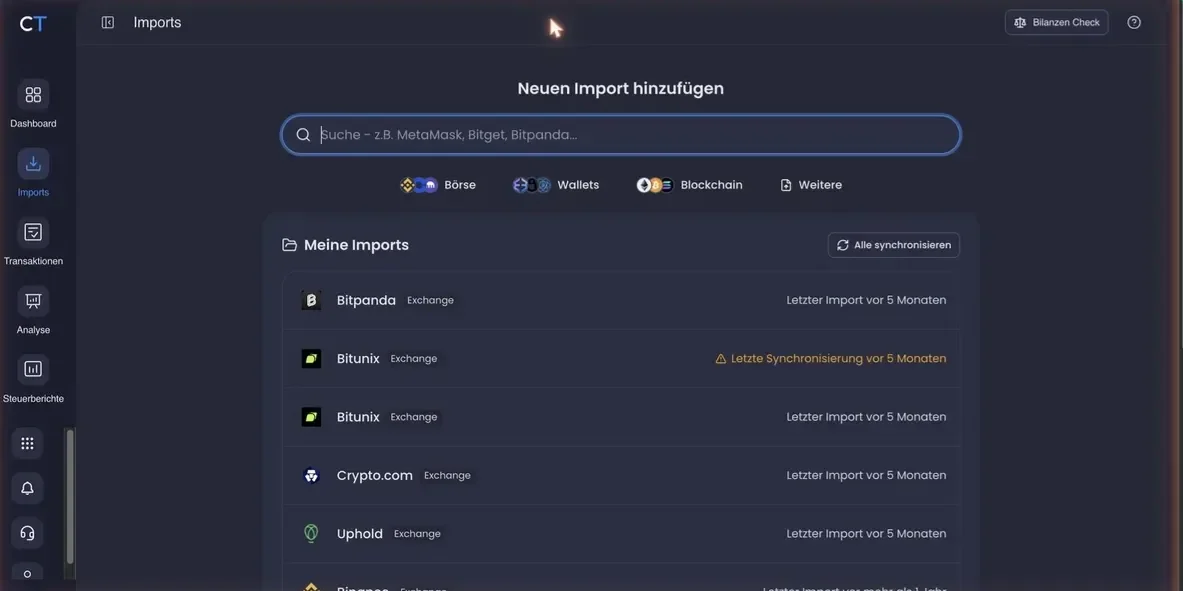
Task: Click the Exchange tag next to Uphold
Action: tap(417, 534)
